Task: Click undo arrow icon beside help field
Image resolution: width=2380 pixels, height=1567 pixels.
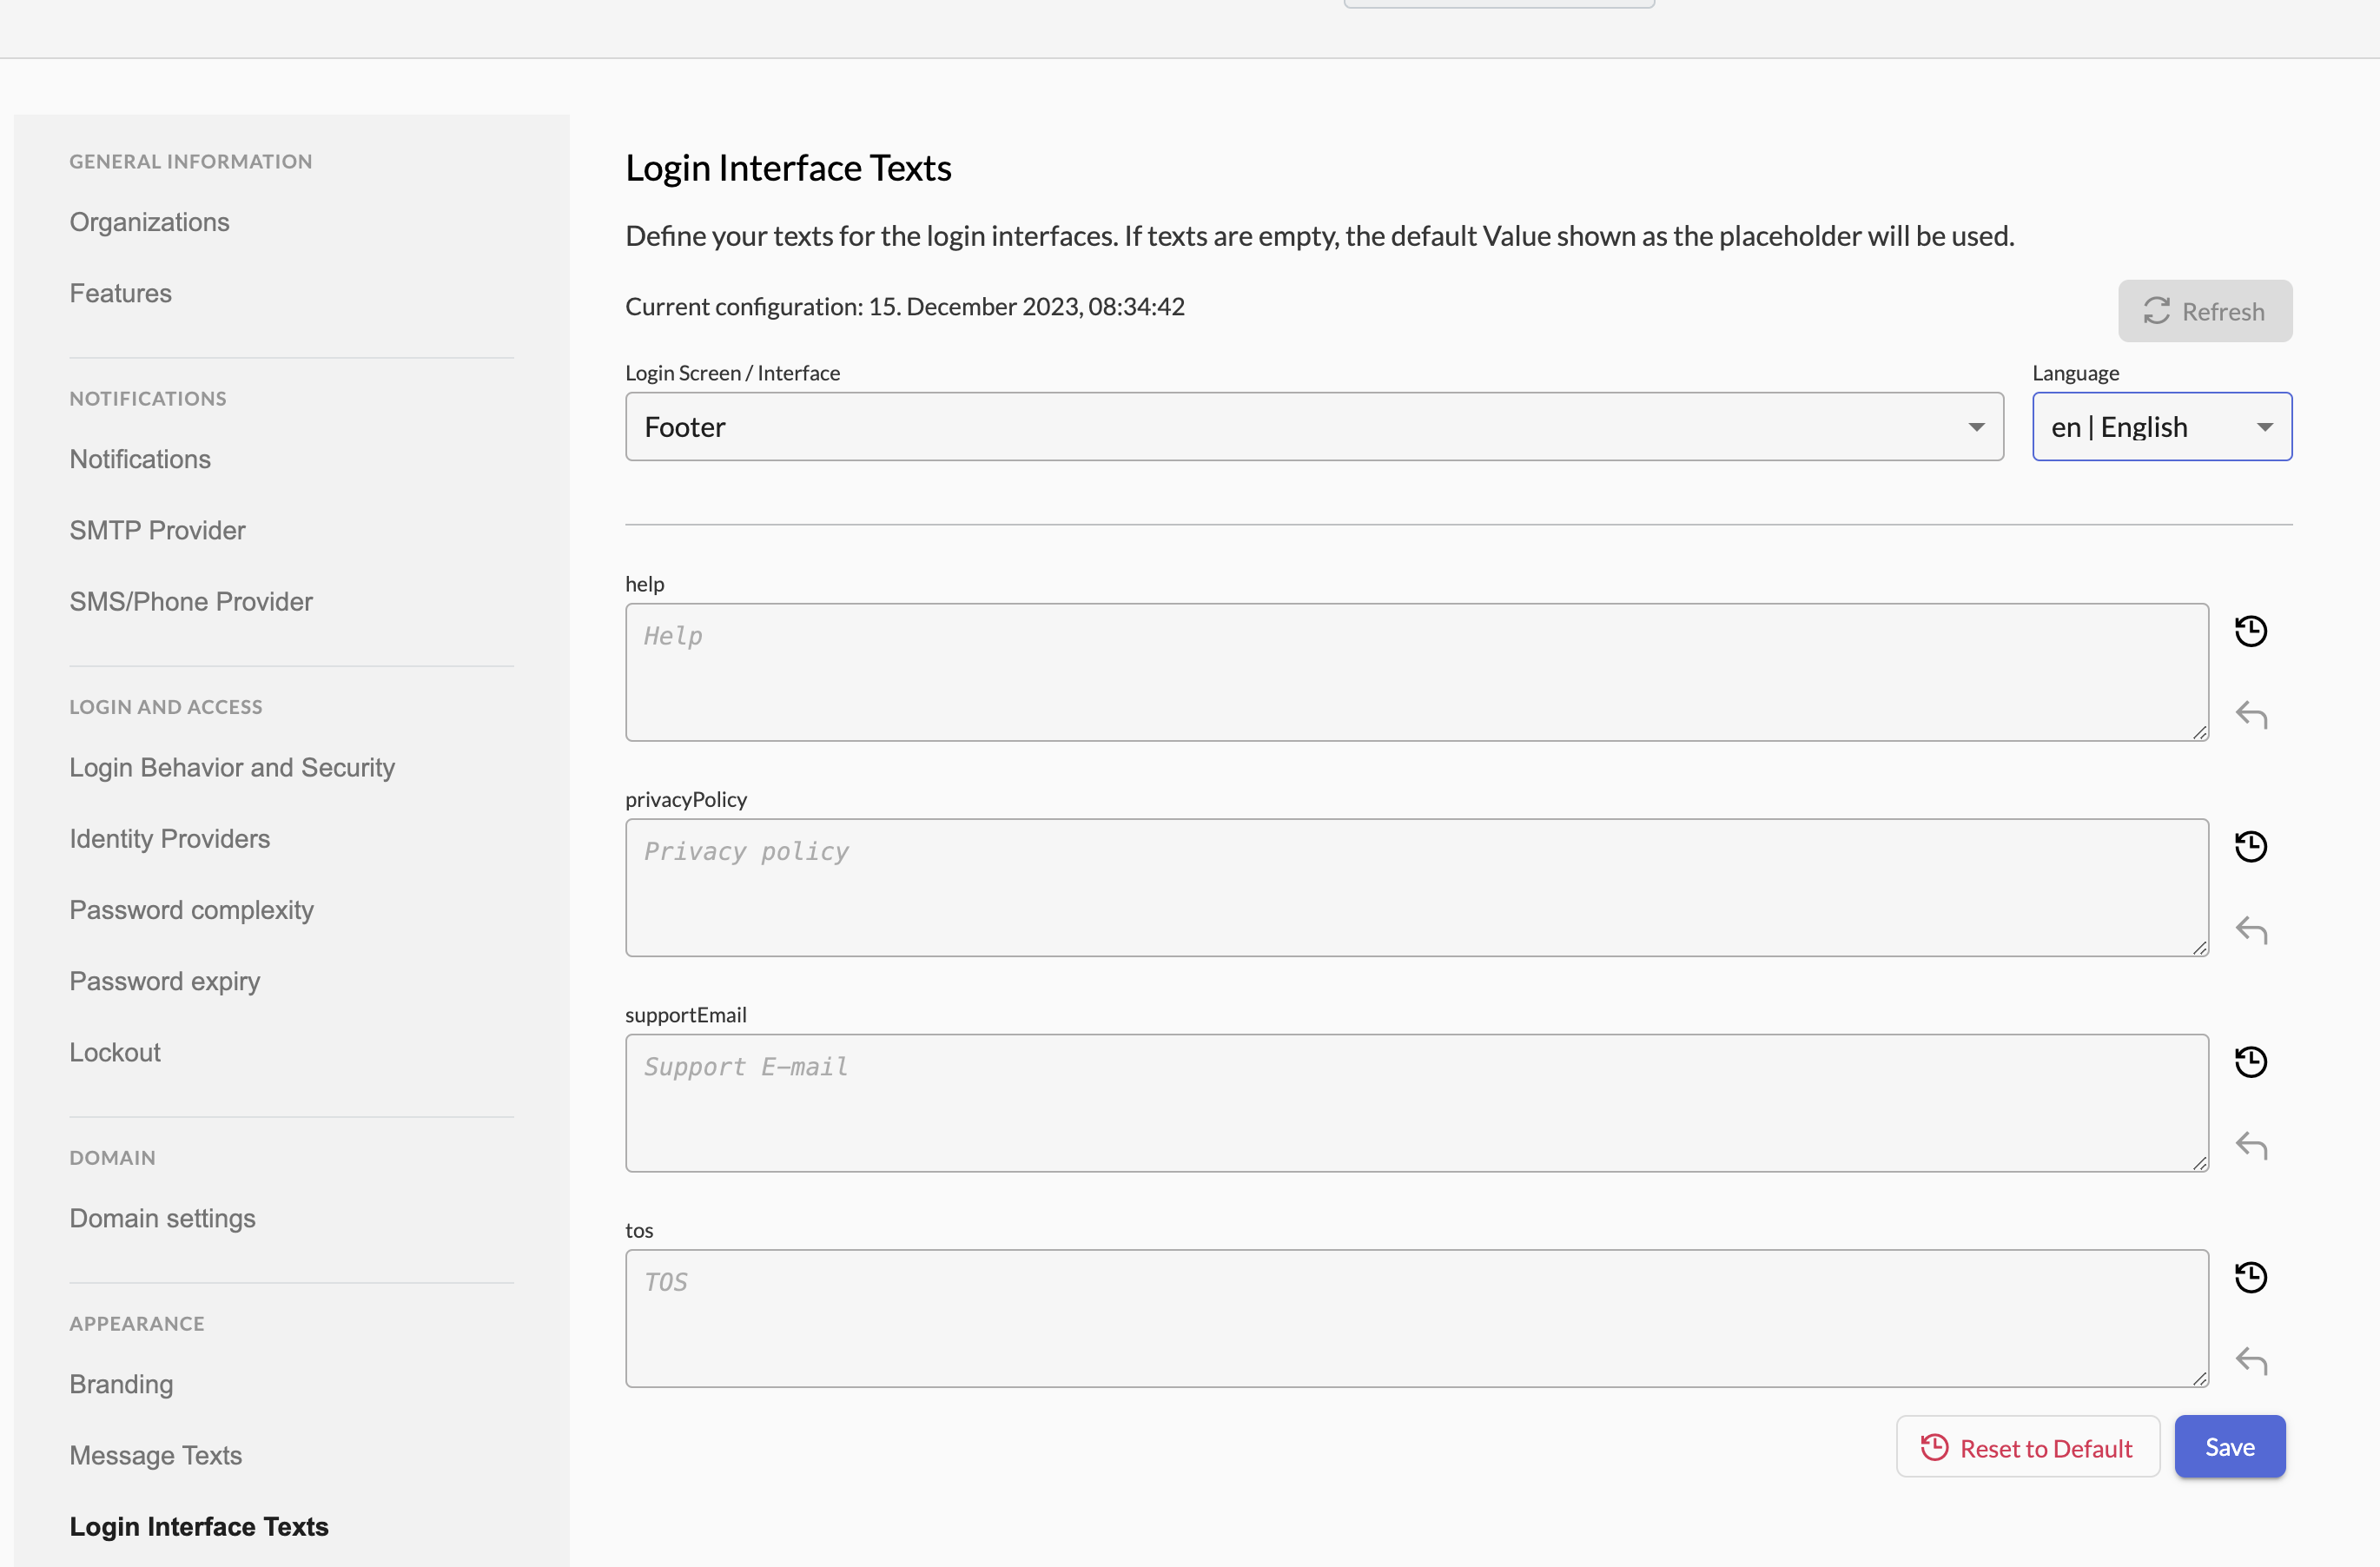Action: pos(2250,715)
